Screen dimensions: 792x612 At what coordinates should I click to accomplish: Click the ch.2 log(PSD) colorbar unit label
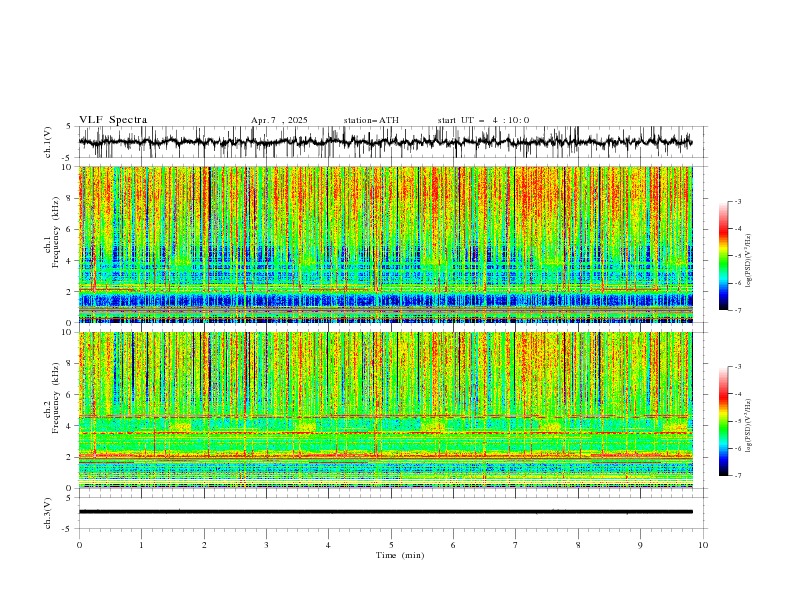[749, 425]
